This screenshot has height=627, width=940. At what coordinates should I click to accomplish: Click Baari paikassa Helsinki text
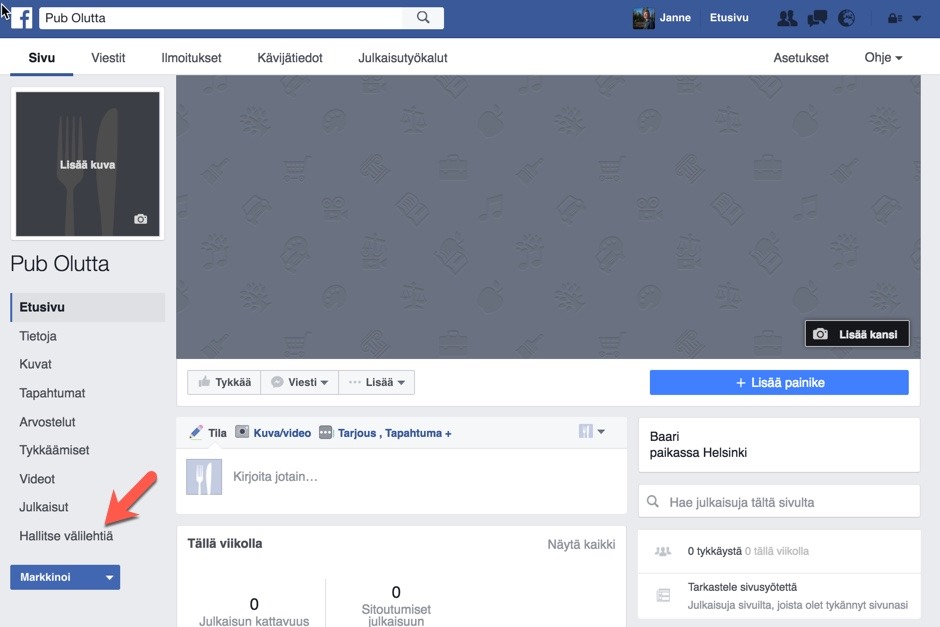(698, 444)
